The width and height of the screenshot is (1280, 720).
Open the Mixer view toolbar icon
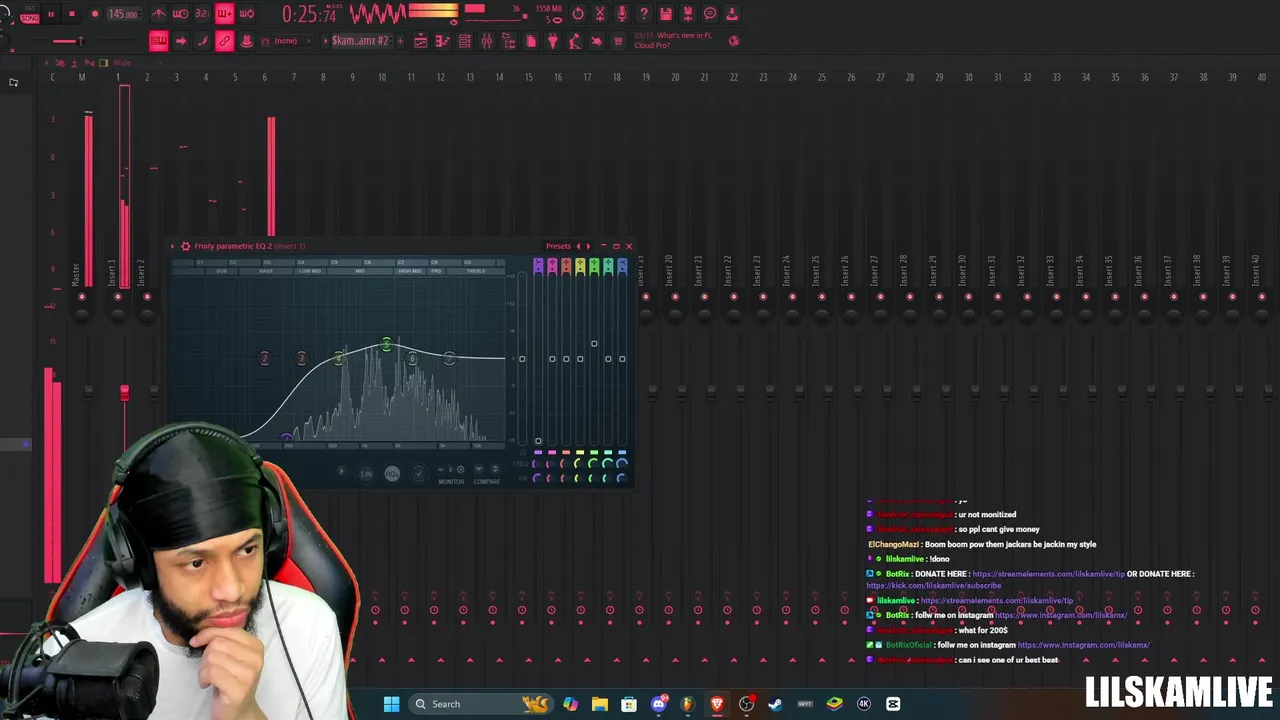(x=487, y=41)
